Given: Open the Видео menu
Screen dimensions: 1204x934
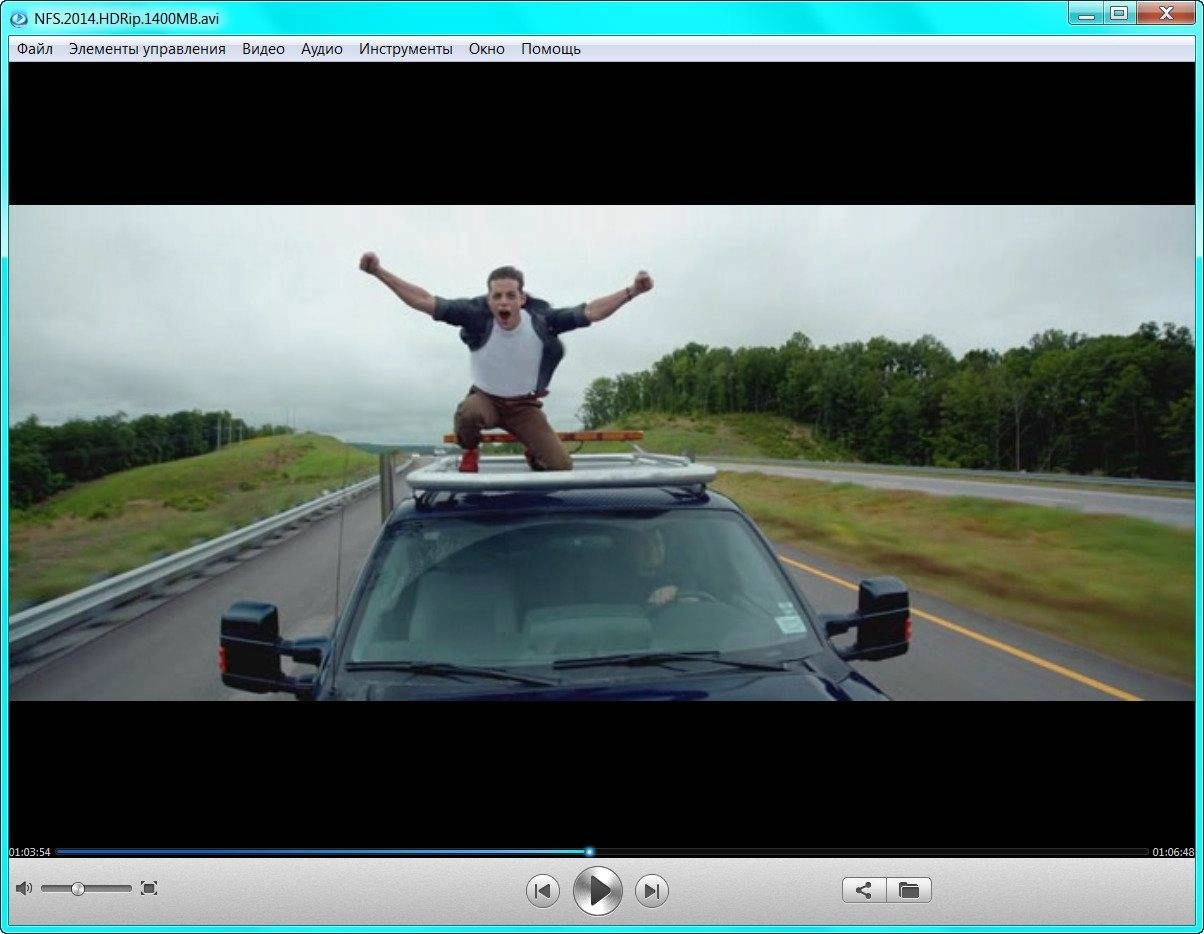Looking at the screenshot, I should click(263, 49).
